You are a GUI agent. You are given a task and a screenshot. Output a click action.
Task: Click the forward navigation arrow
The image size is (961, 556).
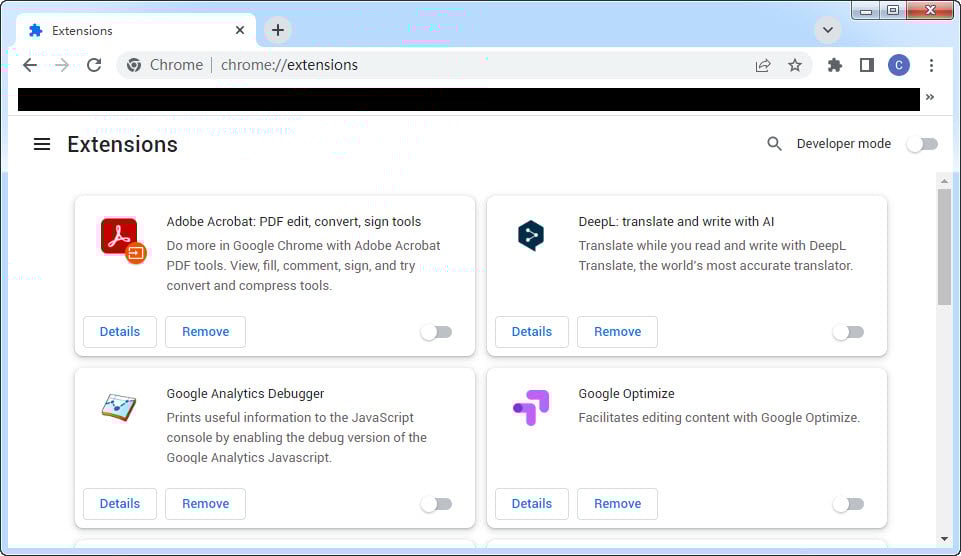point(61,65)
